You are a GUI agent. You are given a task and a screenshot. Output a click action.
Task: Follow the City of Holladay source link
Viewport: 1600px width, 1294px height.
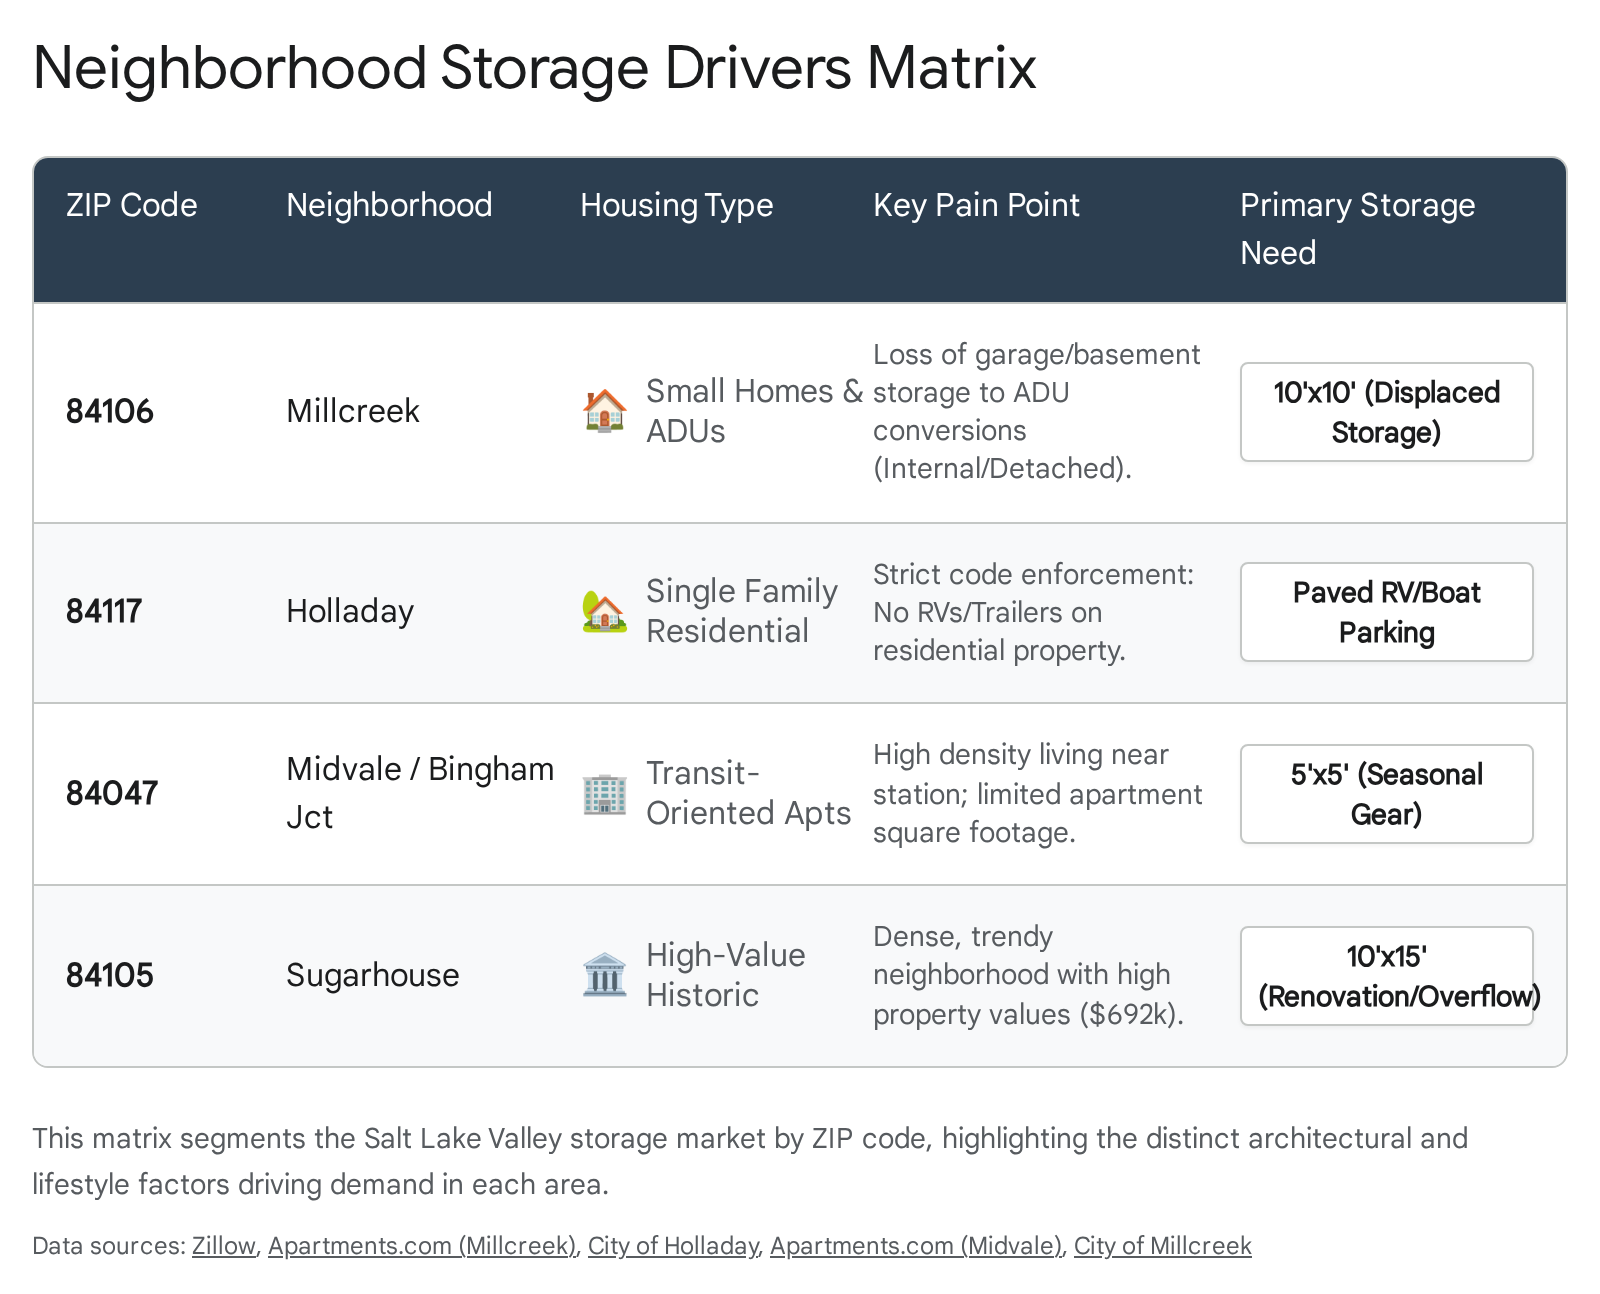coord(673,1246)
